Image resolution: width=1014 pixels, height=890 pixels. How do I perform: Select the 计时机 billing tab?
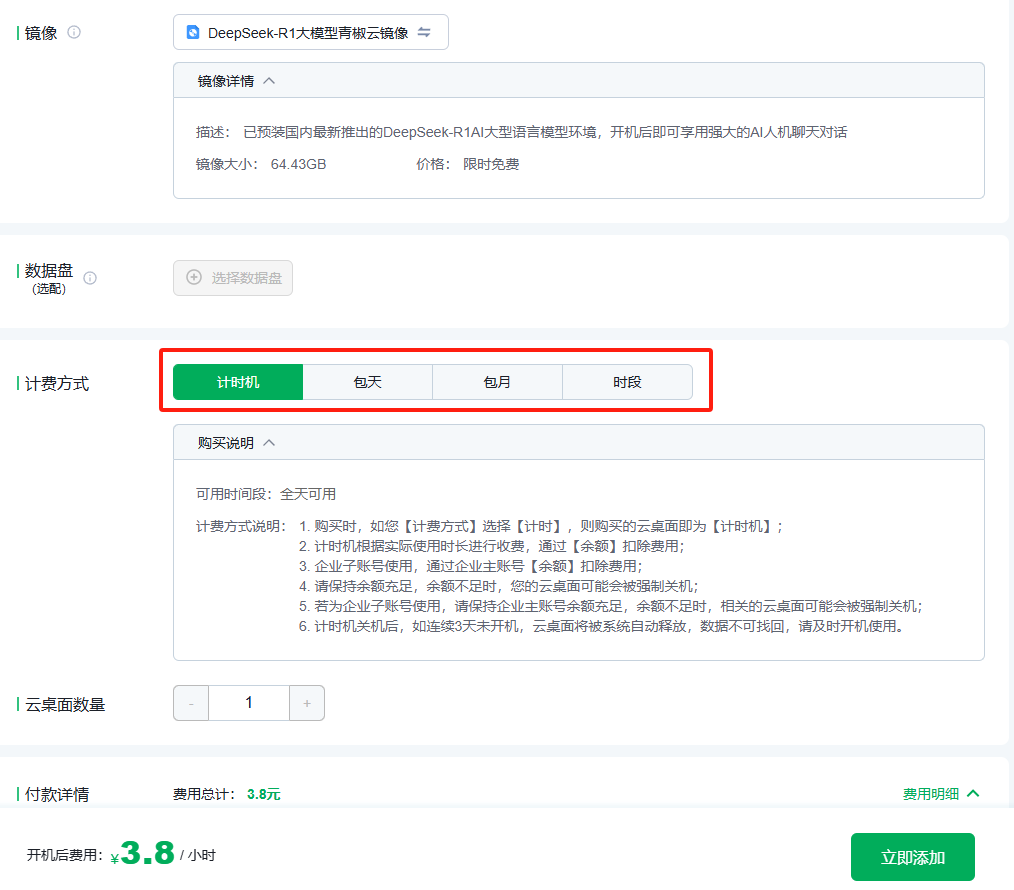(x=238, y=382)
